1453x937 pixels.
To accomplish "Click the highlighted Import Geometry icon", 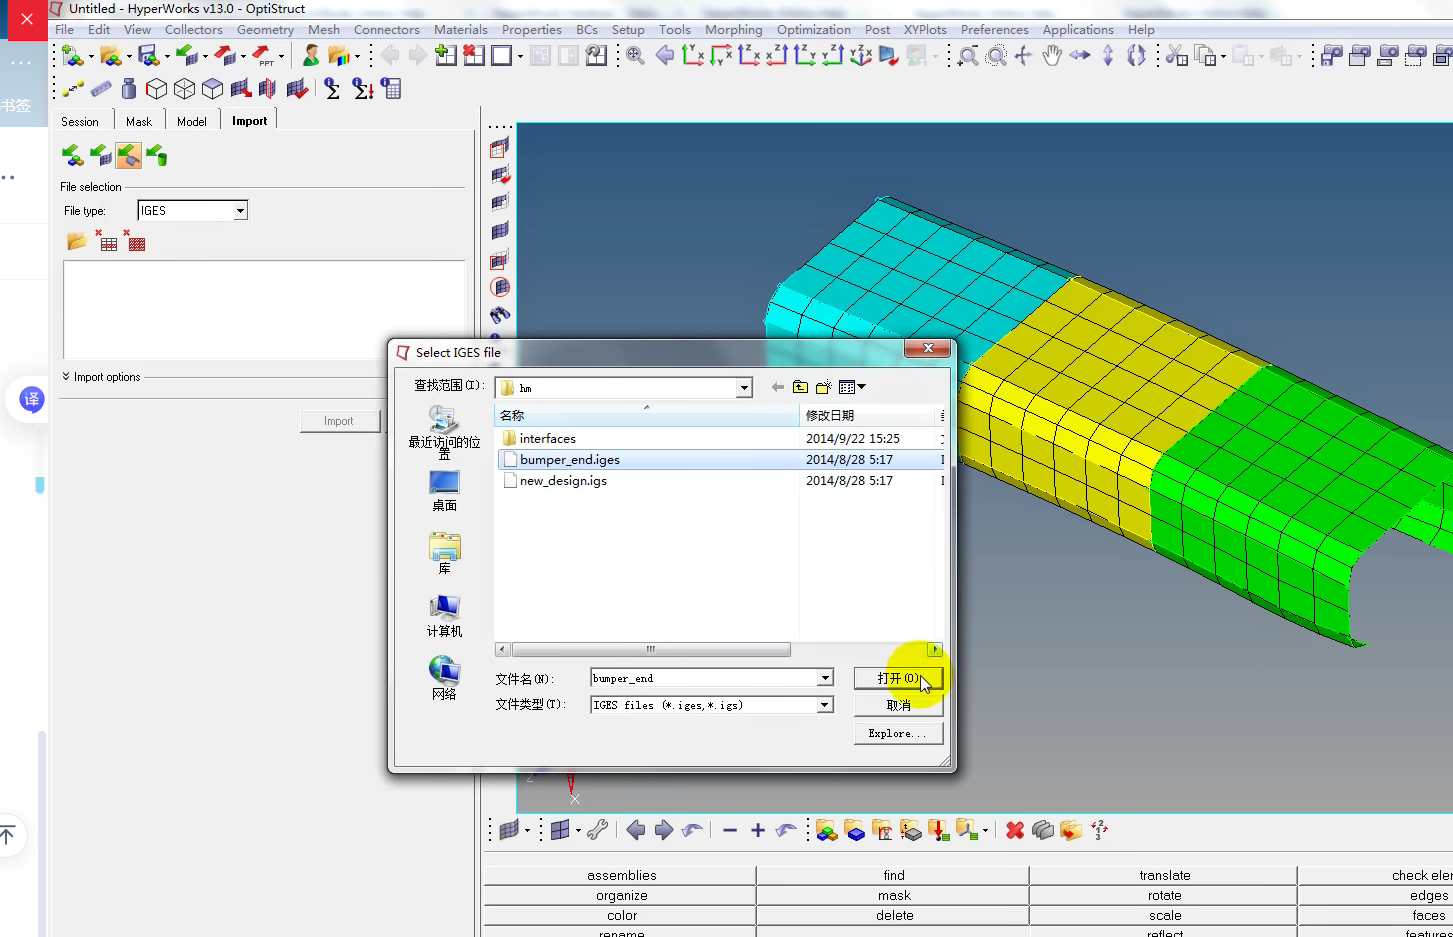I will (128, 155).
